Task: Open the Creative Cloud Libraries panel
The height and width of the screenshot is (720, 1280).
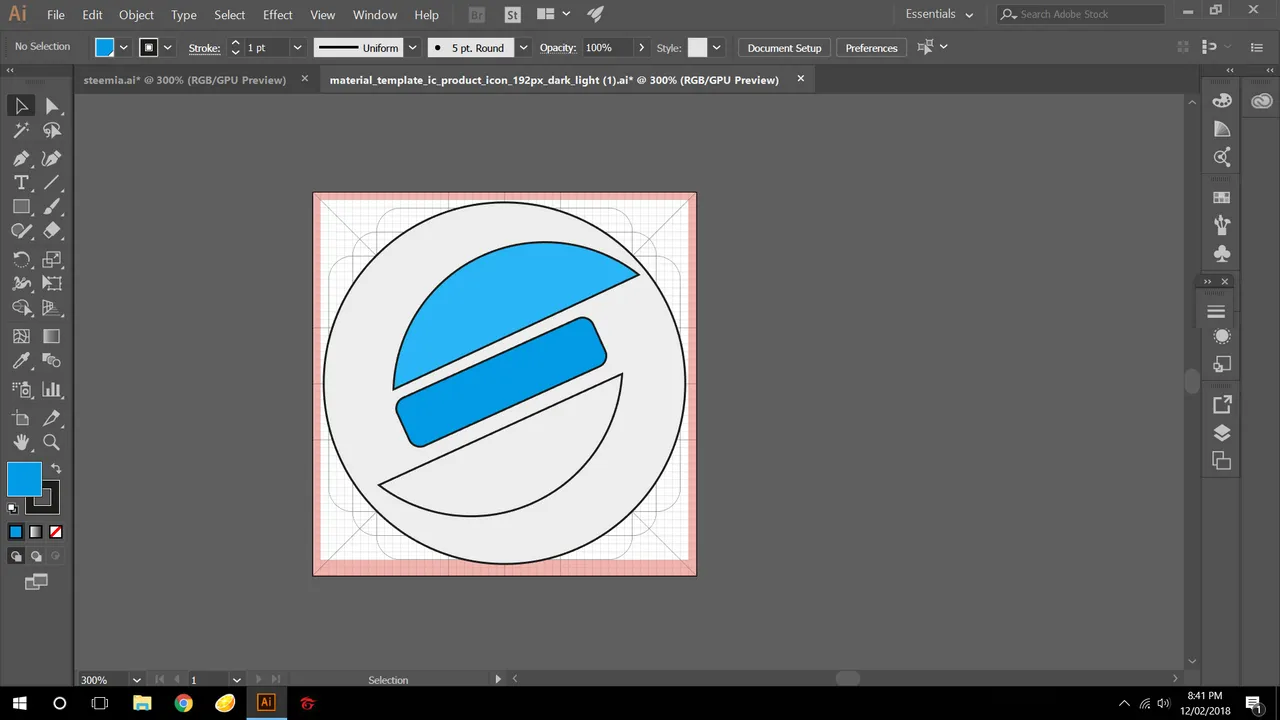Action: [x=1262, y=101]
